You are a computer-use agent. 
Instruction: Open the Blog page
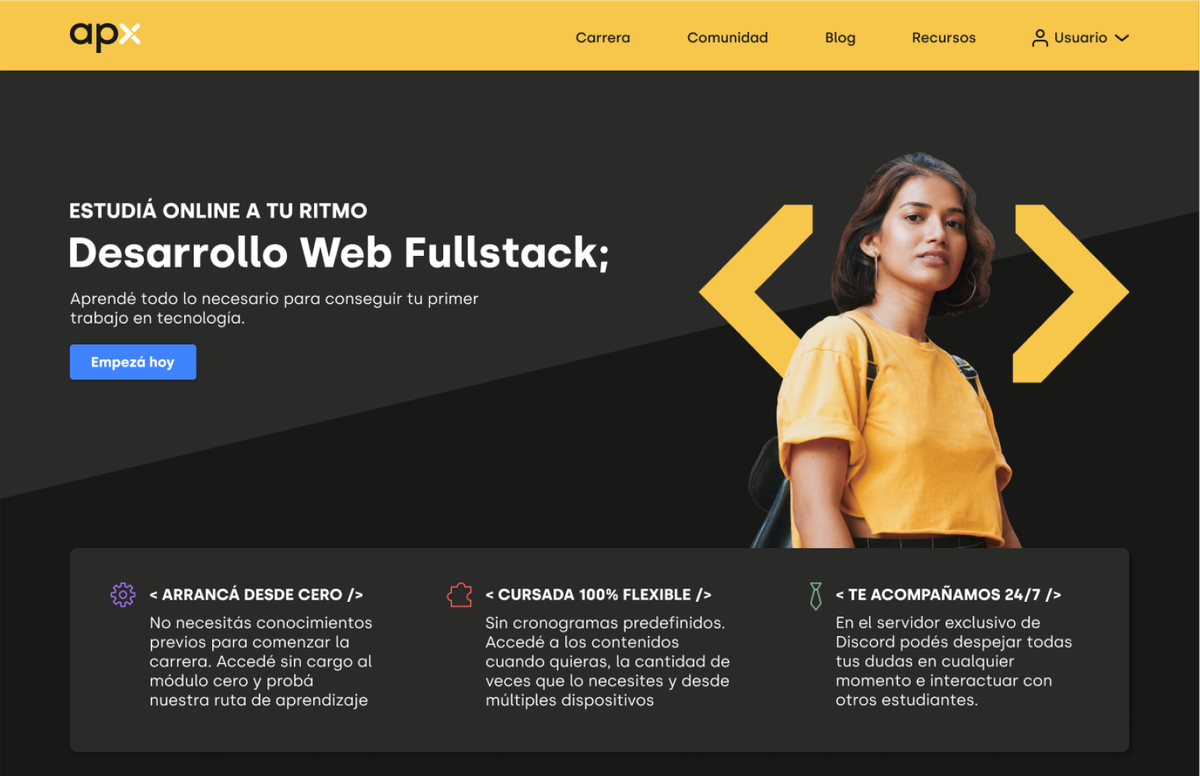[840, 38]
